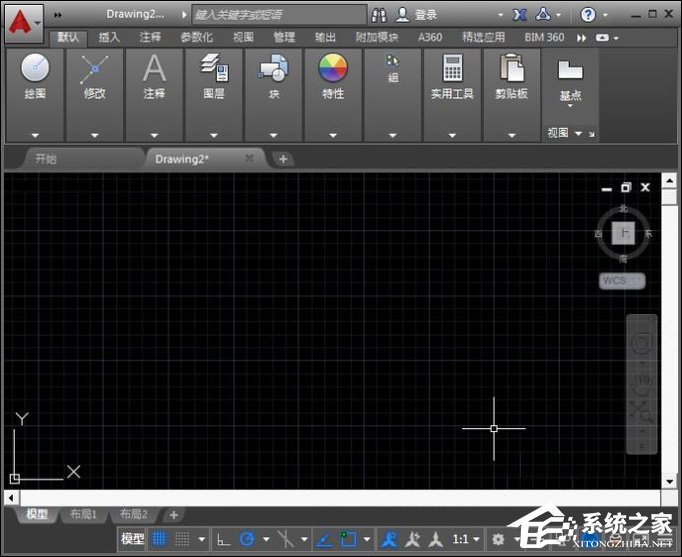
Task: Click the horizontal scrollbar left arrow
Action: coord(11,498)
